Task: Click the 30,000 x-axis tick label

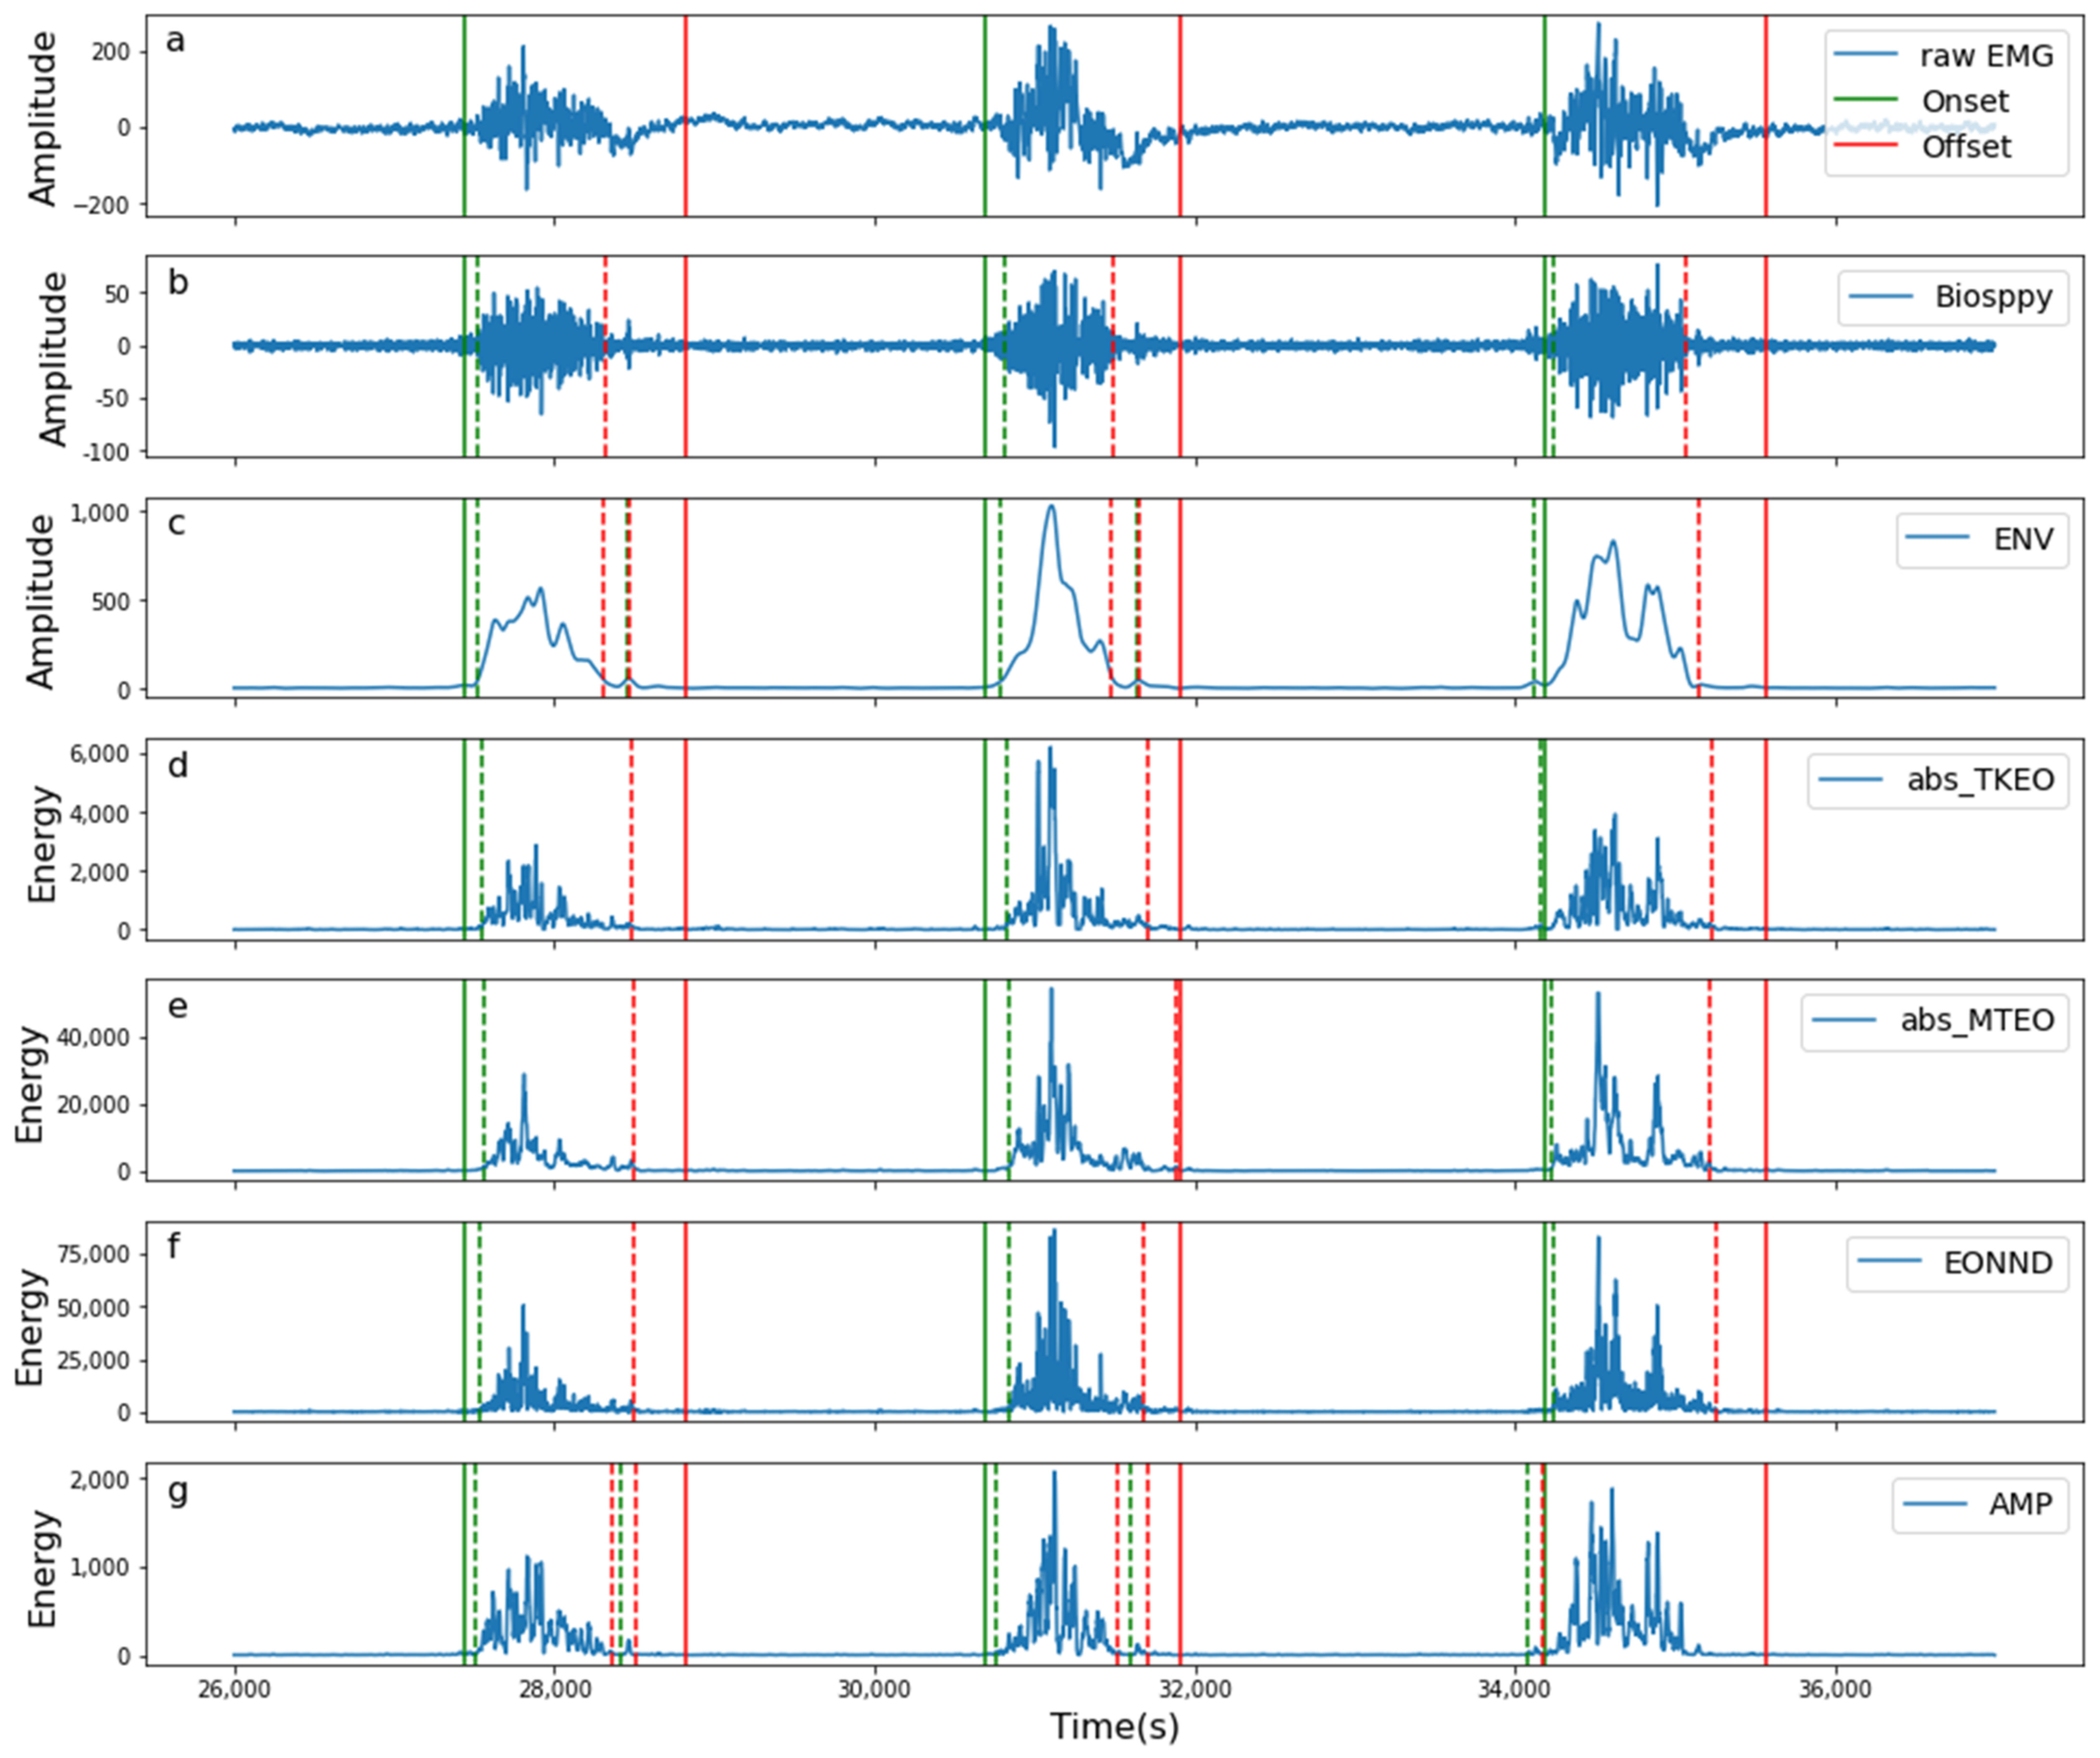Action: [875, 1689]
